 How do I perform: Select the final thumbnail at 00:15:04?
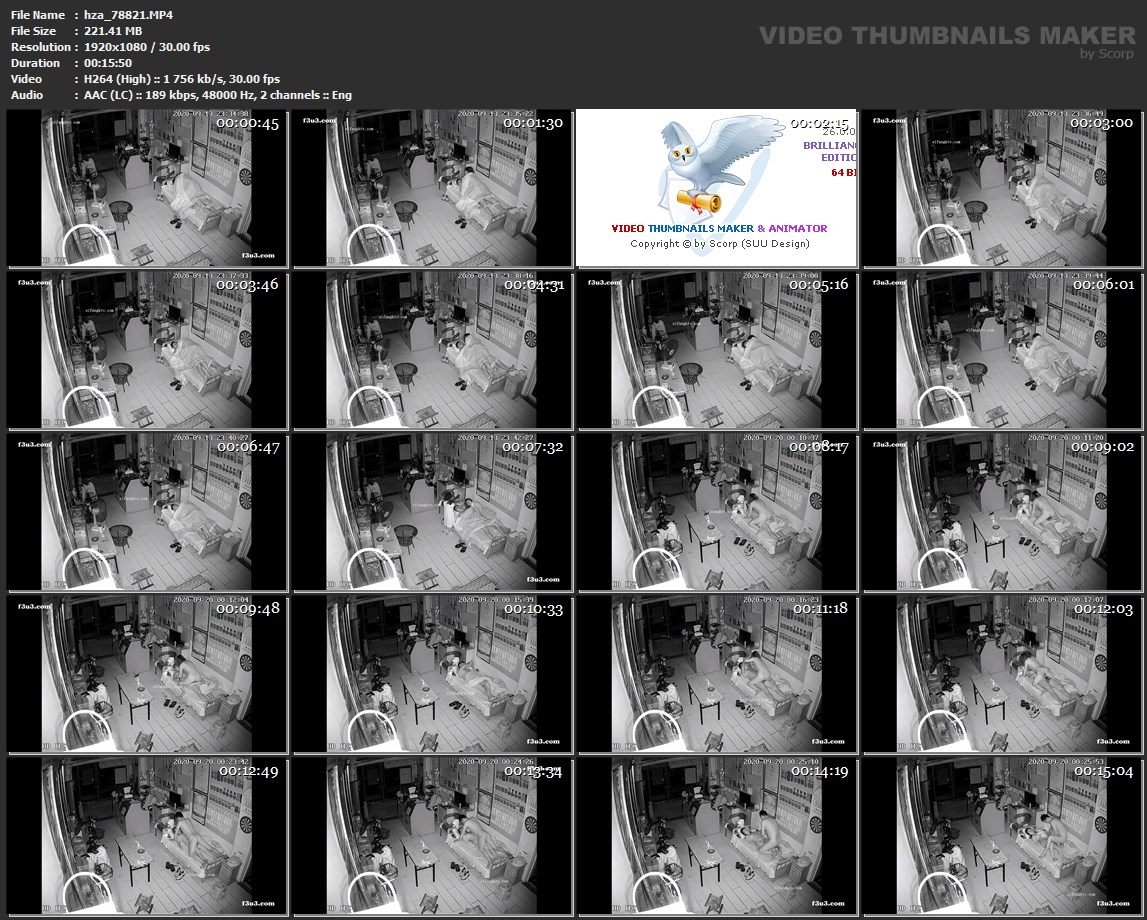click(1003, 836)
